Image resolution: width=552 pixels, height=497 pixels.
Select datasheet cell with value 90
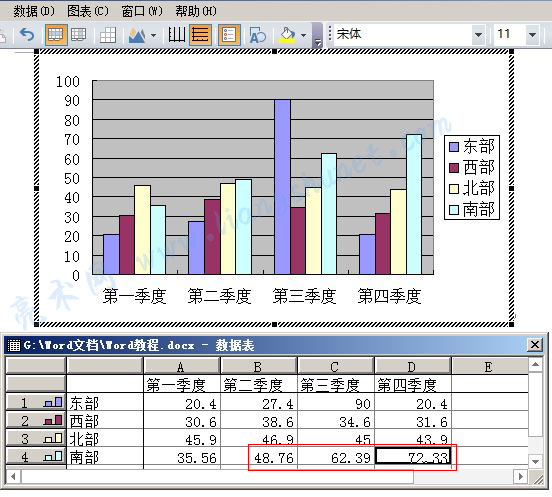pos(336,402)
